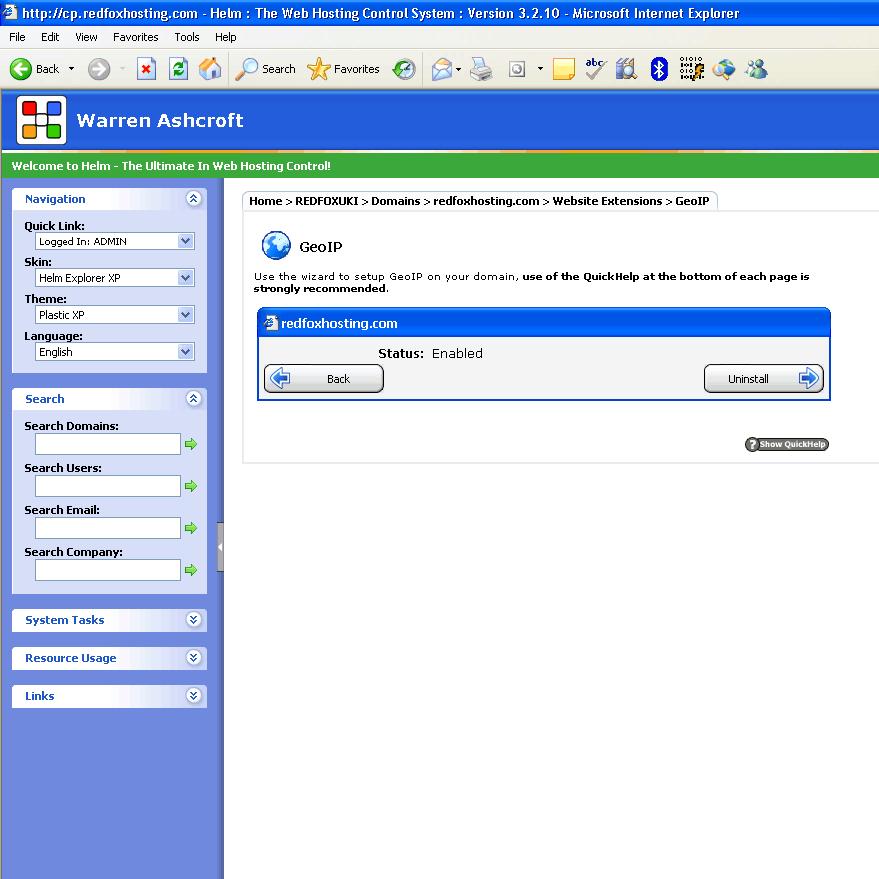Print the page with the printer icon
This screenshot has width=879, height=879.
481,69
